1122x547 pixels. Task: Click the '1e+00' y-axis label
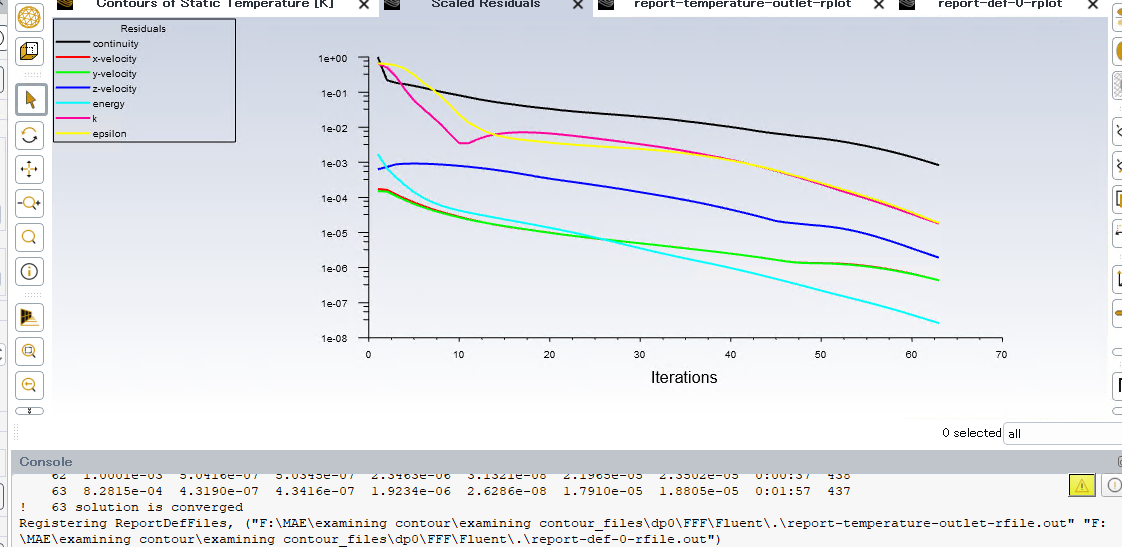click(333, 58)
